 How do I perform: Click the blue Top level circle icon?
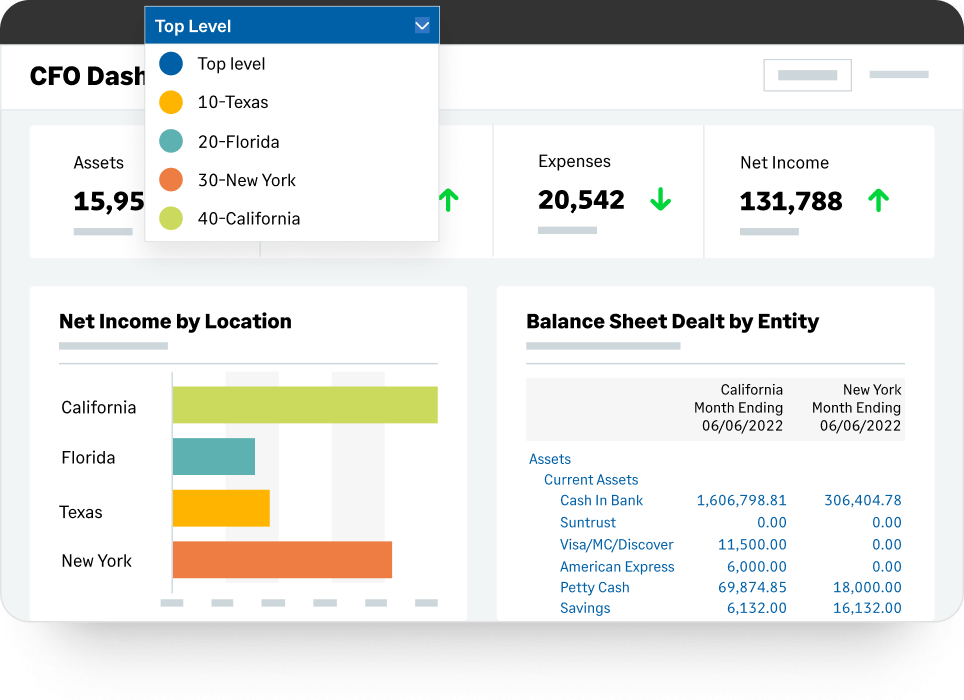click(171, 64)
